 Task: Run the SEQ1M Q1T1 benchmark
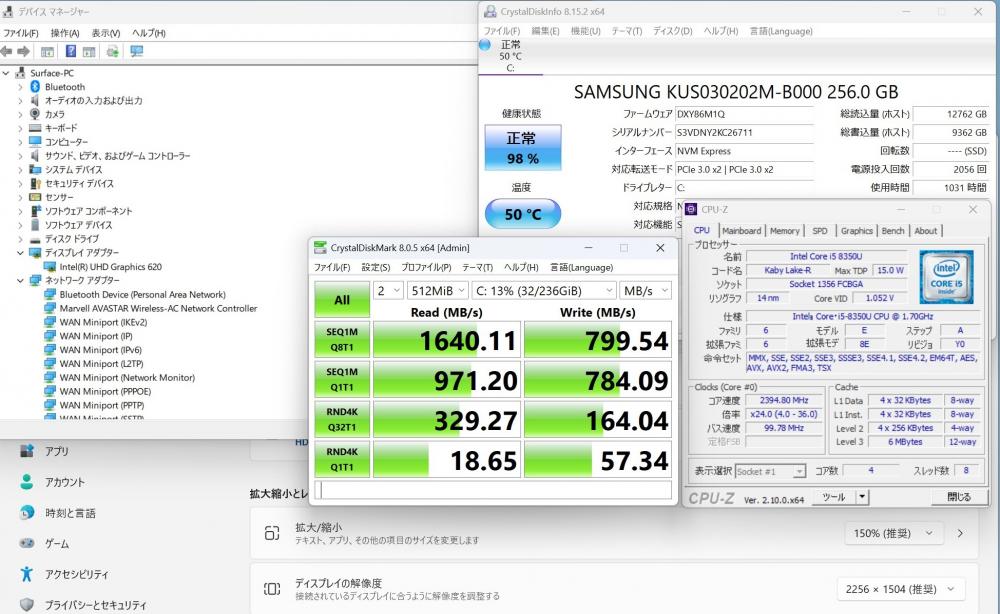(342, 379)
